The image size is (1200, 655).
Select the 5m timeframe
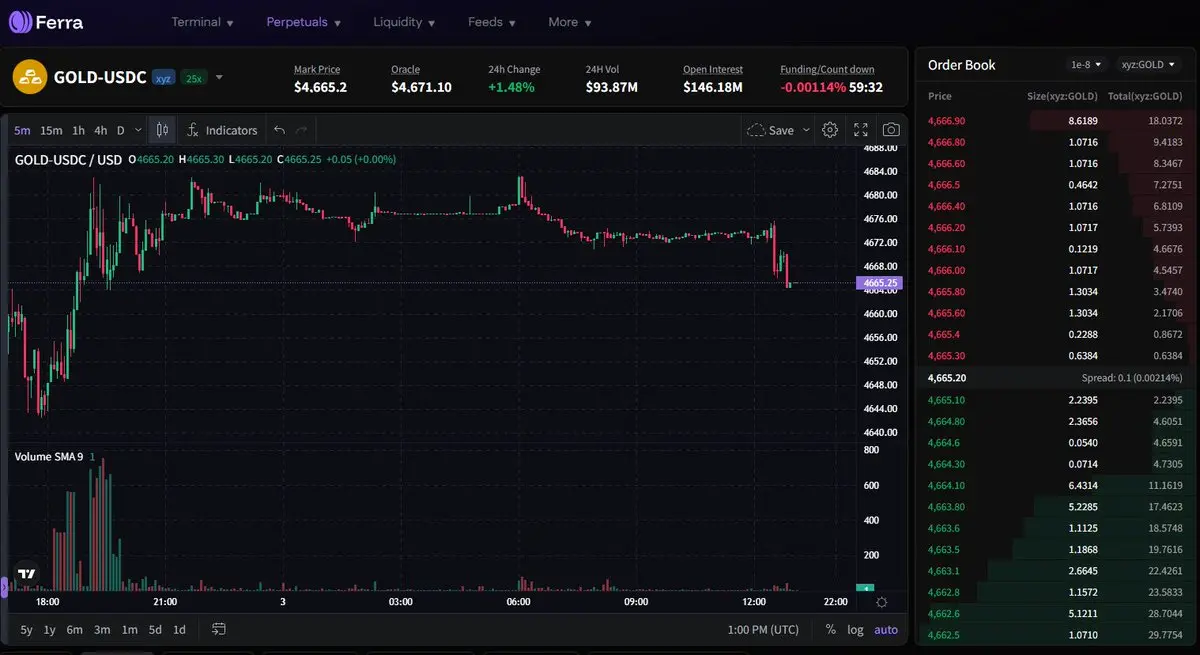click(22, 130)
